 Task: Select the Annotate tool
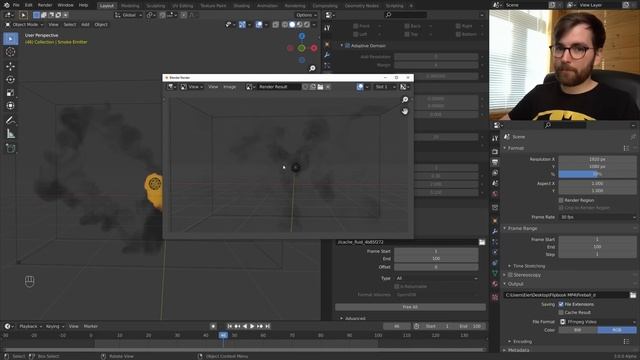[x=11, y=120]
